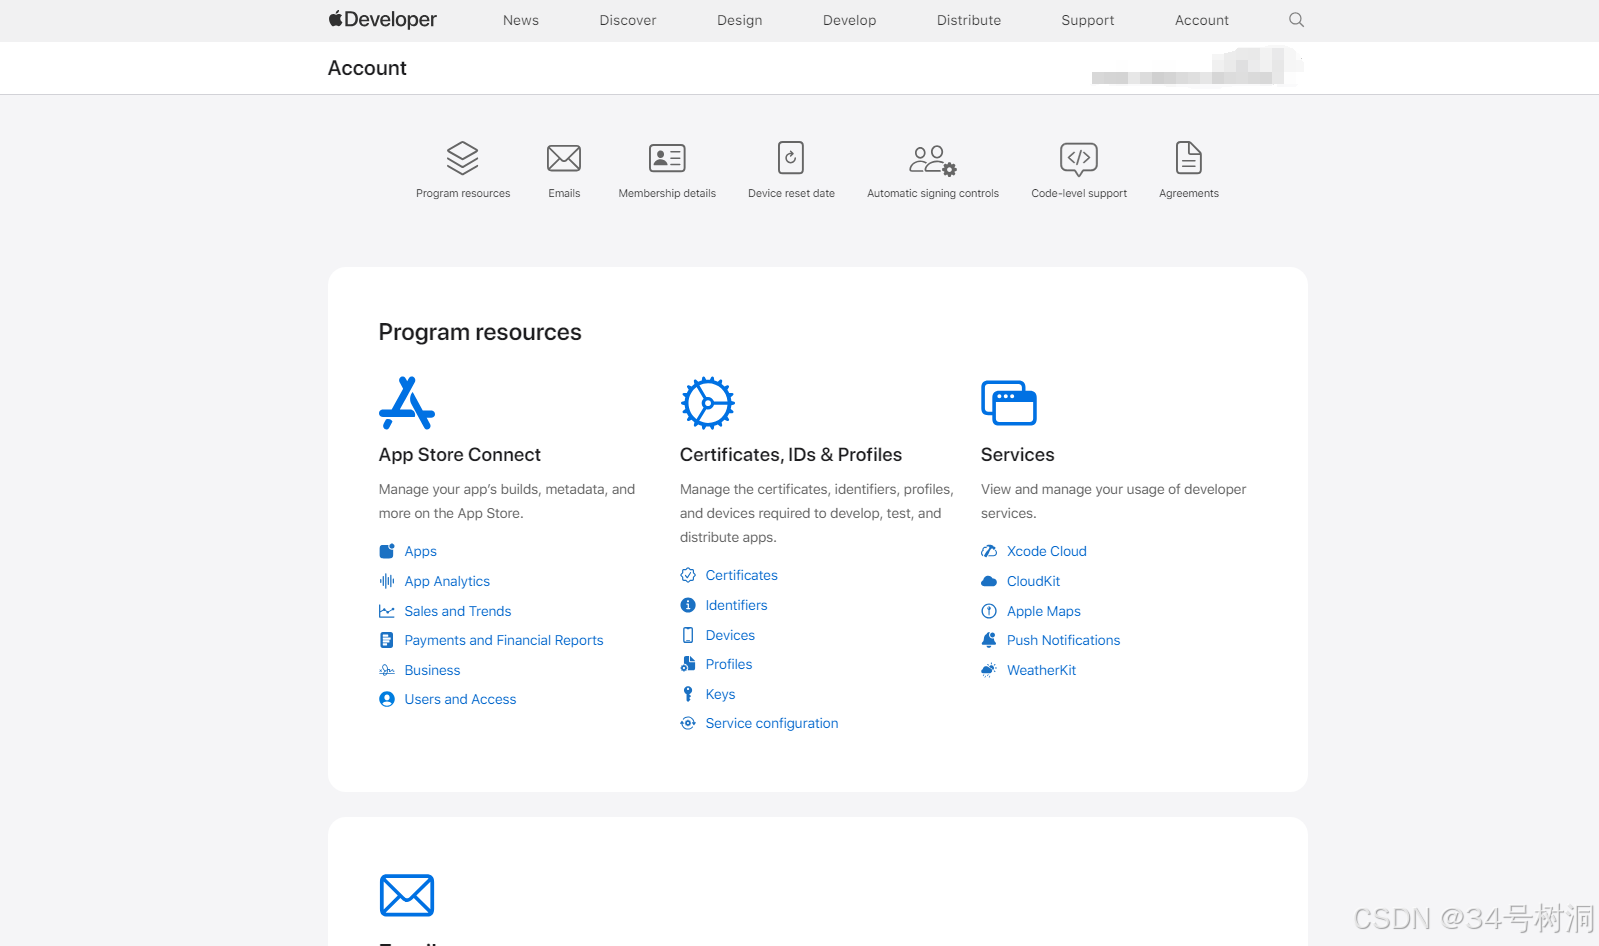This screenshot has height=946, width=1599.
Task: Open the CloudKit link
Action: [1033, 581]
